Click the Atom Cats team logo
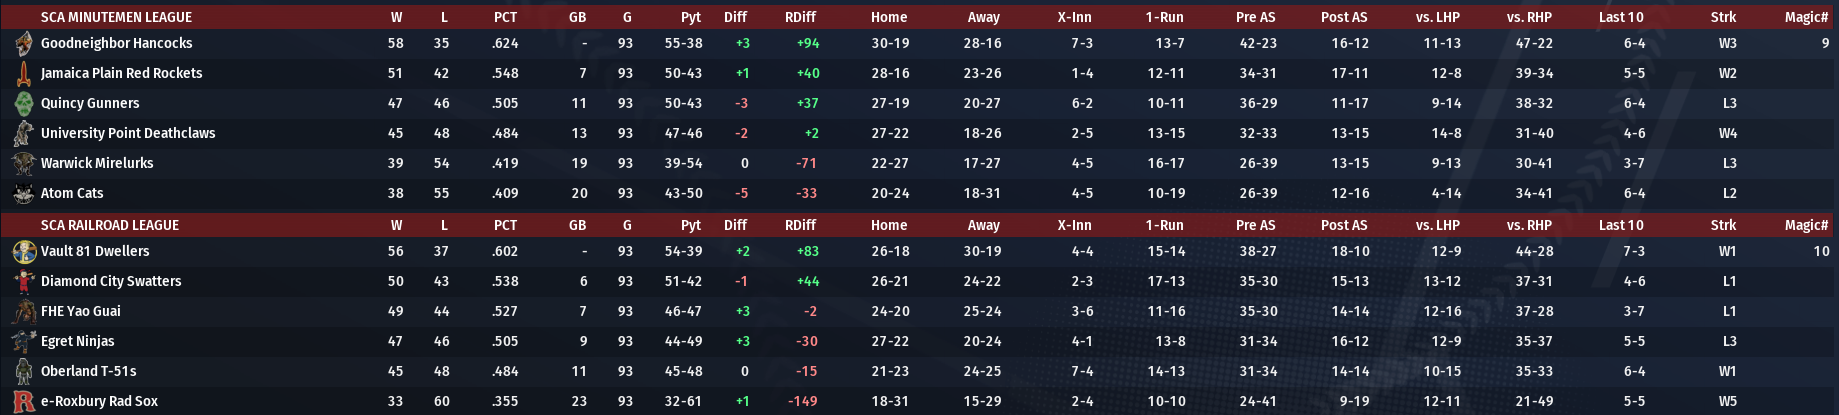Viewport: 1839px width, 415px height. (x=24, y=194)
